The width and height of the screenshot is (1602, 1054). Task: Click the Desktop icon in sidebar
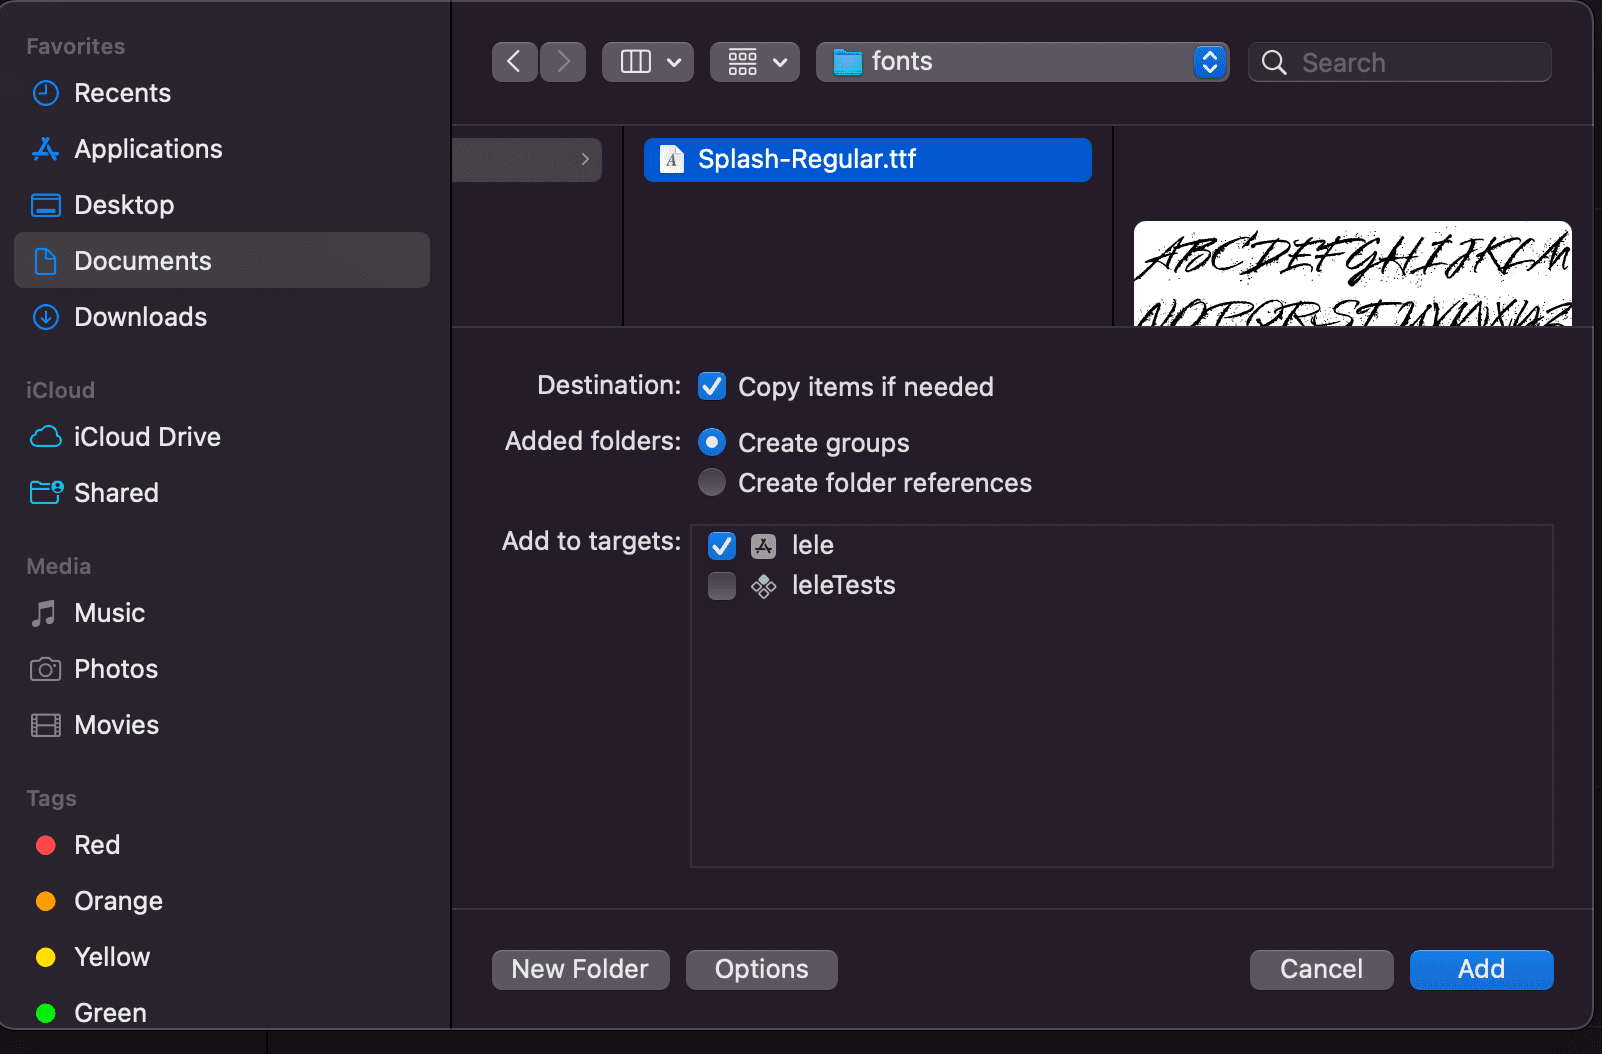46,205
